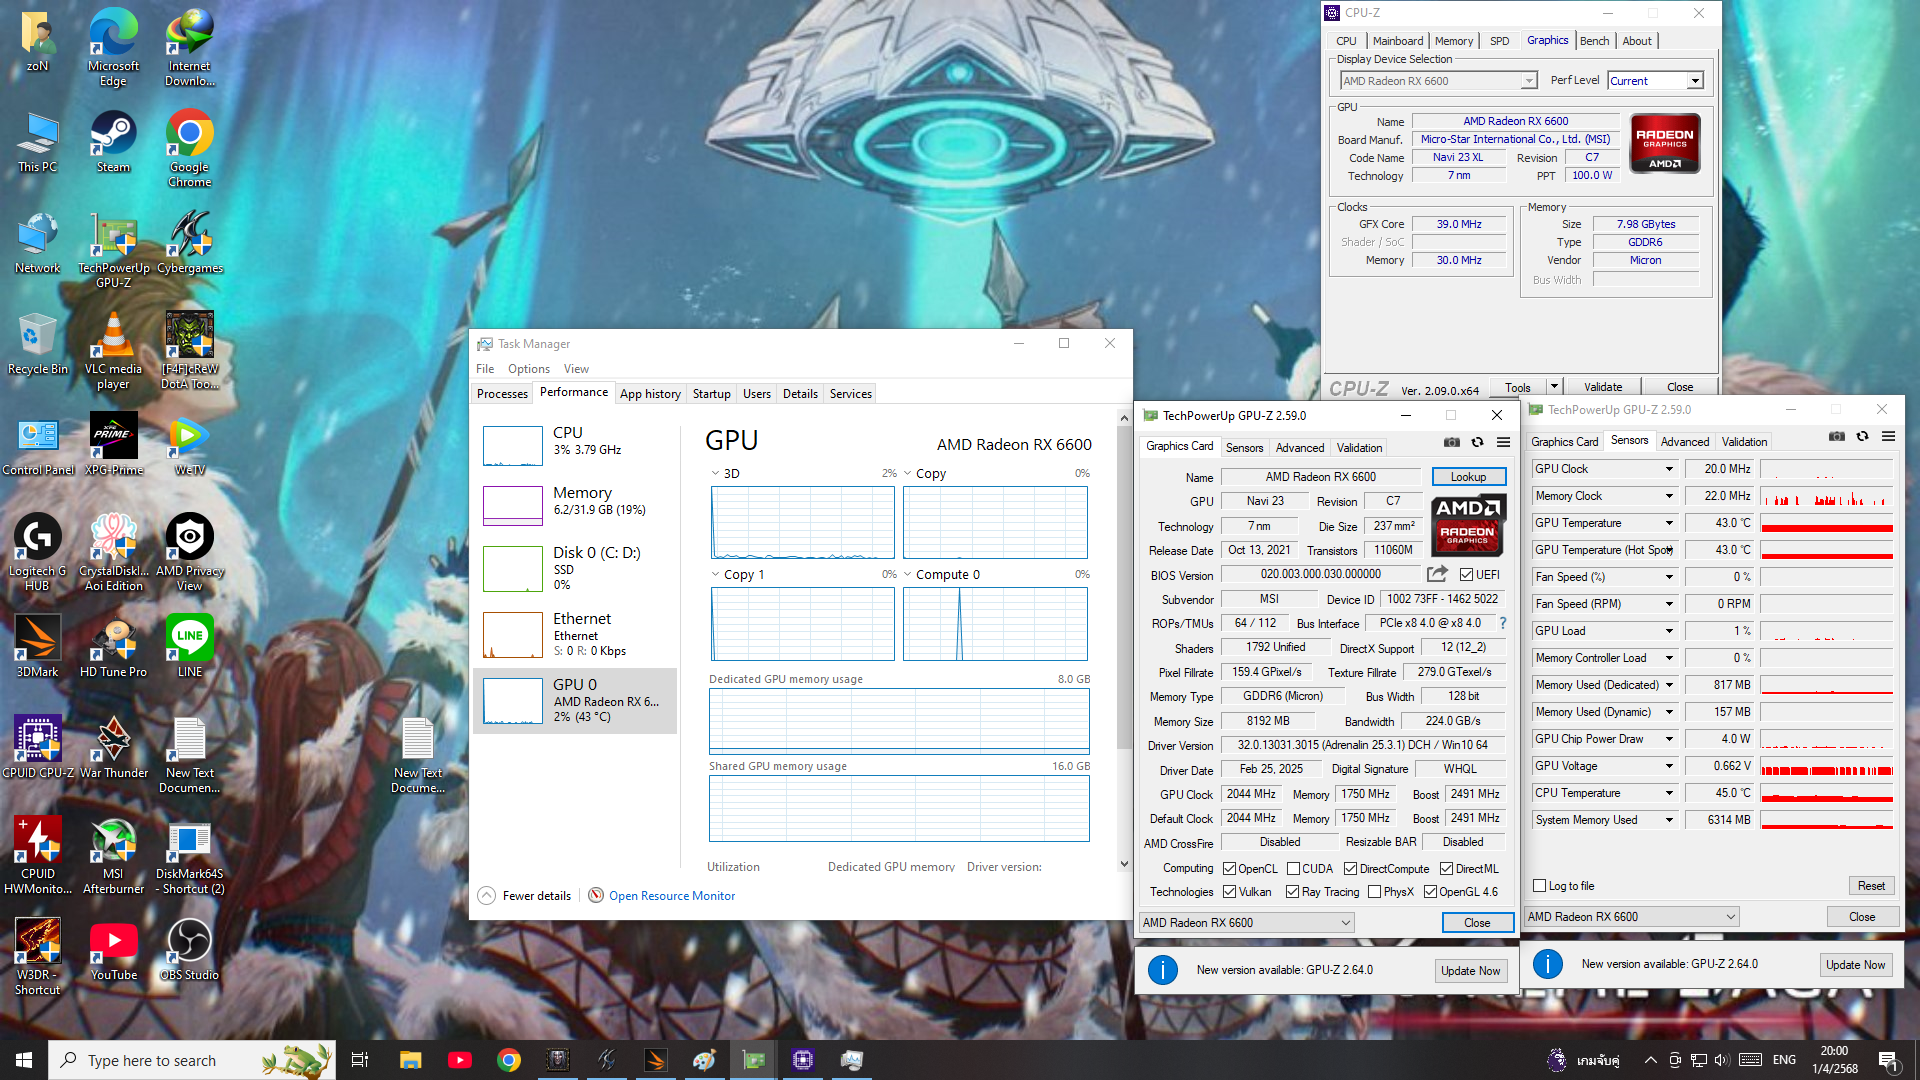The width and height of the screenshot is (1920, 1080).
Task: Switch to App history tab
Action: pyautogui.click(x=650, y=394)
